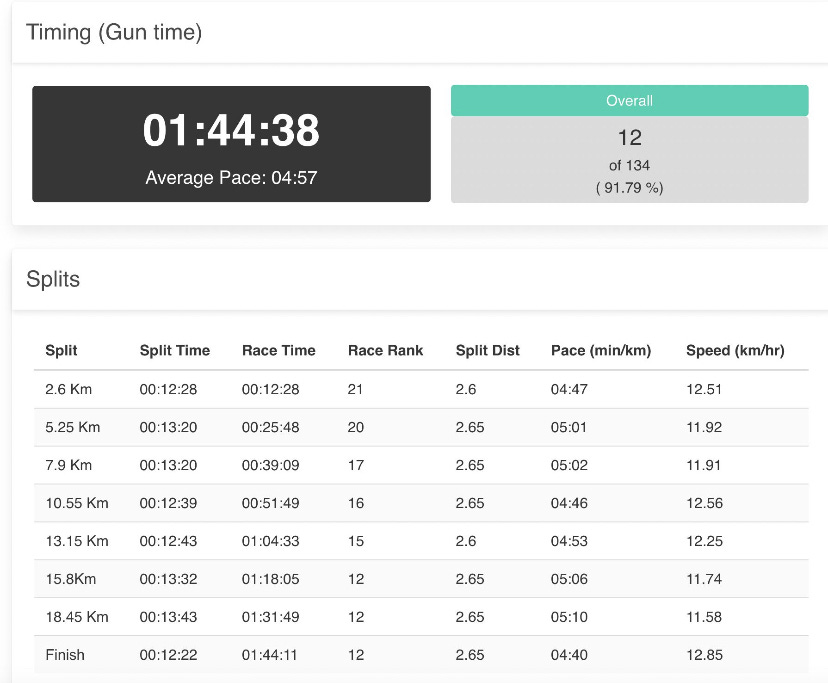Viewport: 828px width, 683px height.
Task: Click split time 00:12:39 cell
Action: coord(168,503)
